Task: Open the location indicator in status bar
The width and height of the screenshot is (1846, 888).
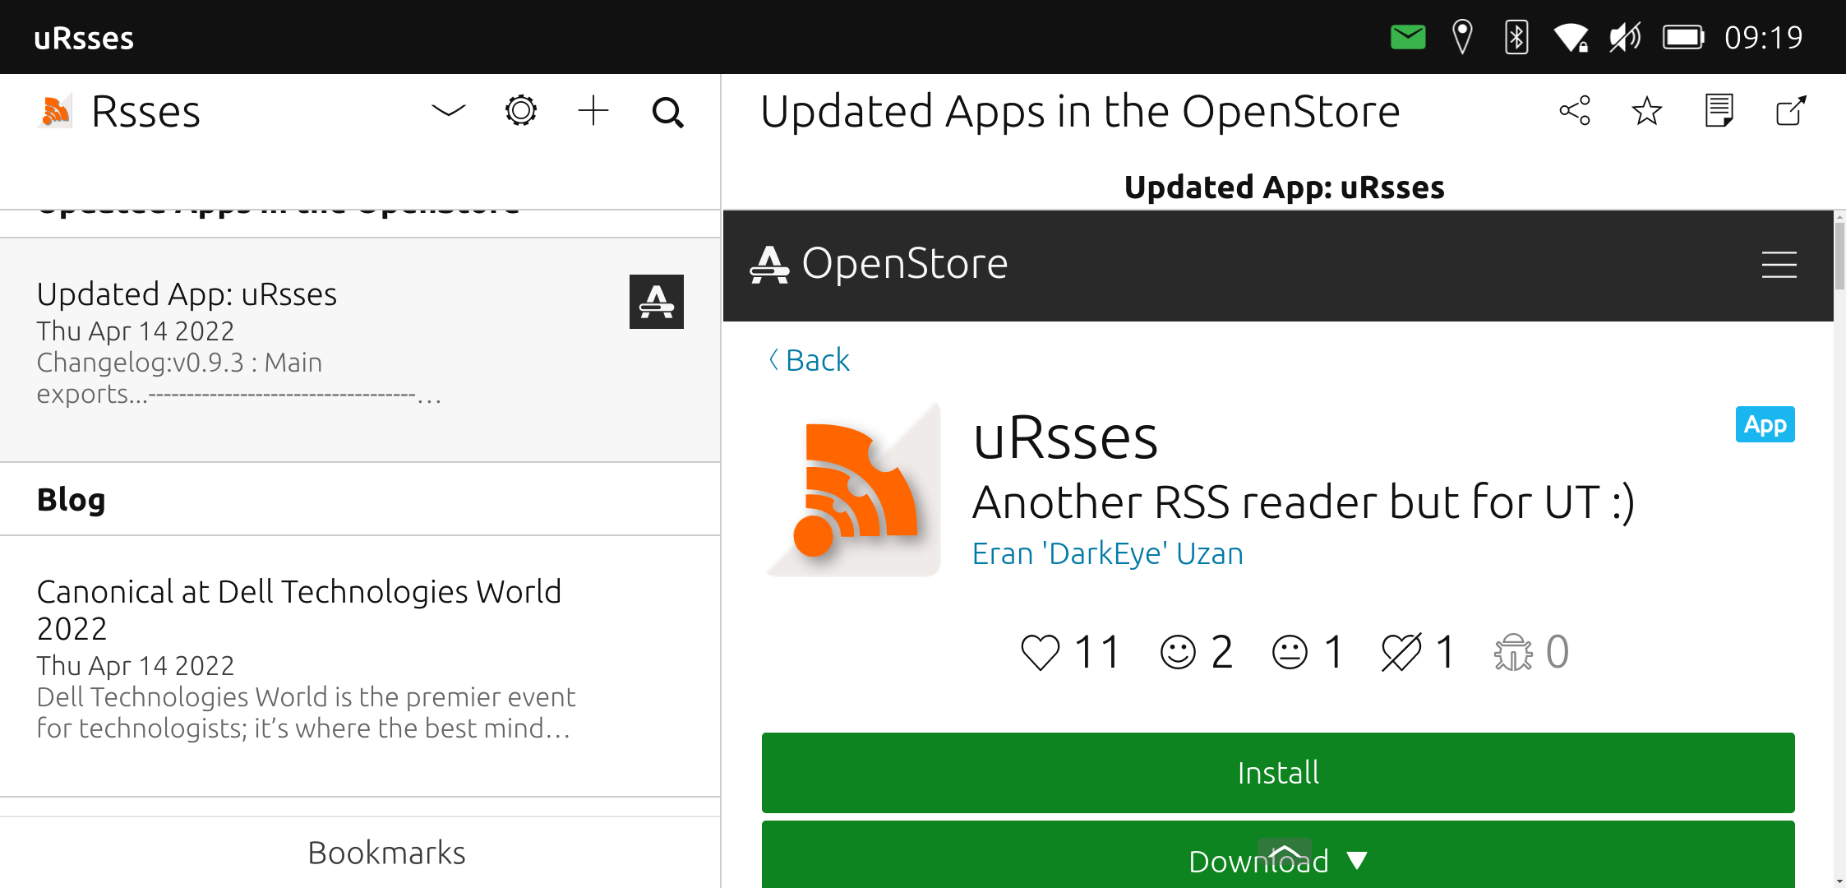Action: pos(1462,38)
